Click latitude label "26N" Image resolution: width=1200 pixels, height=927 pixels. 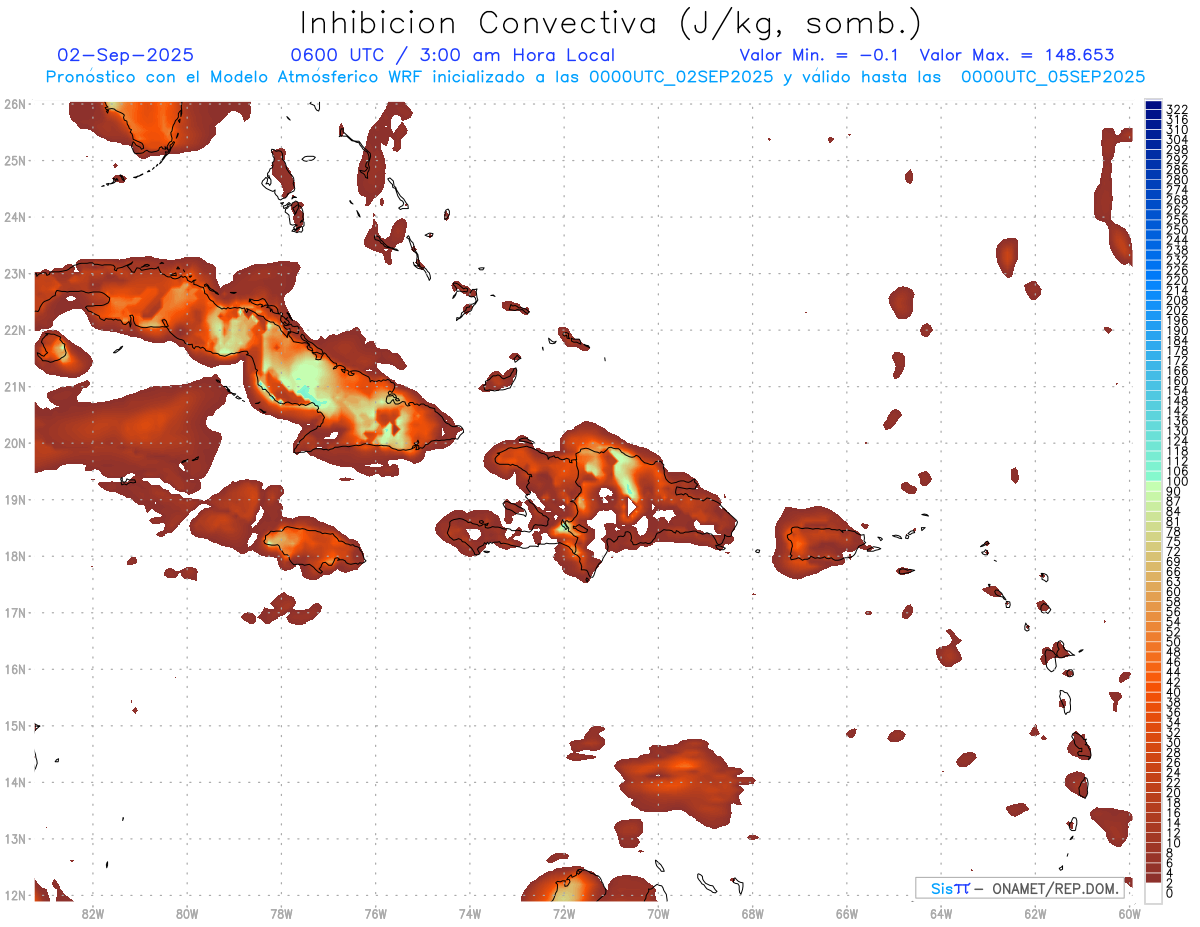(x=15, y=104)
